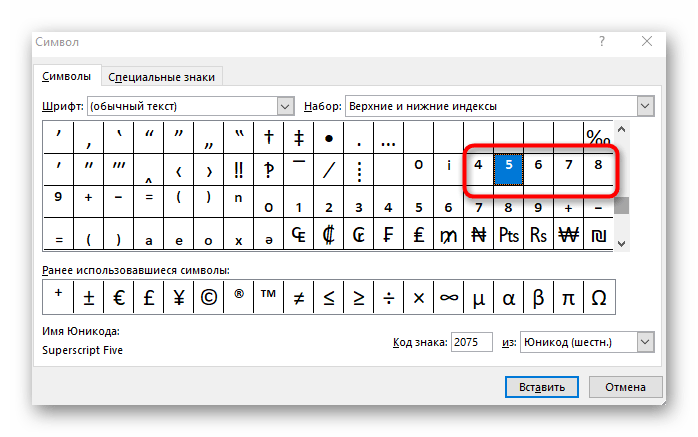This screenshot has width=698, height=437.
Task: Select the infinity symbol
Action: point(448,297)
